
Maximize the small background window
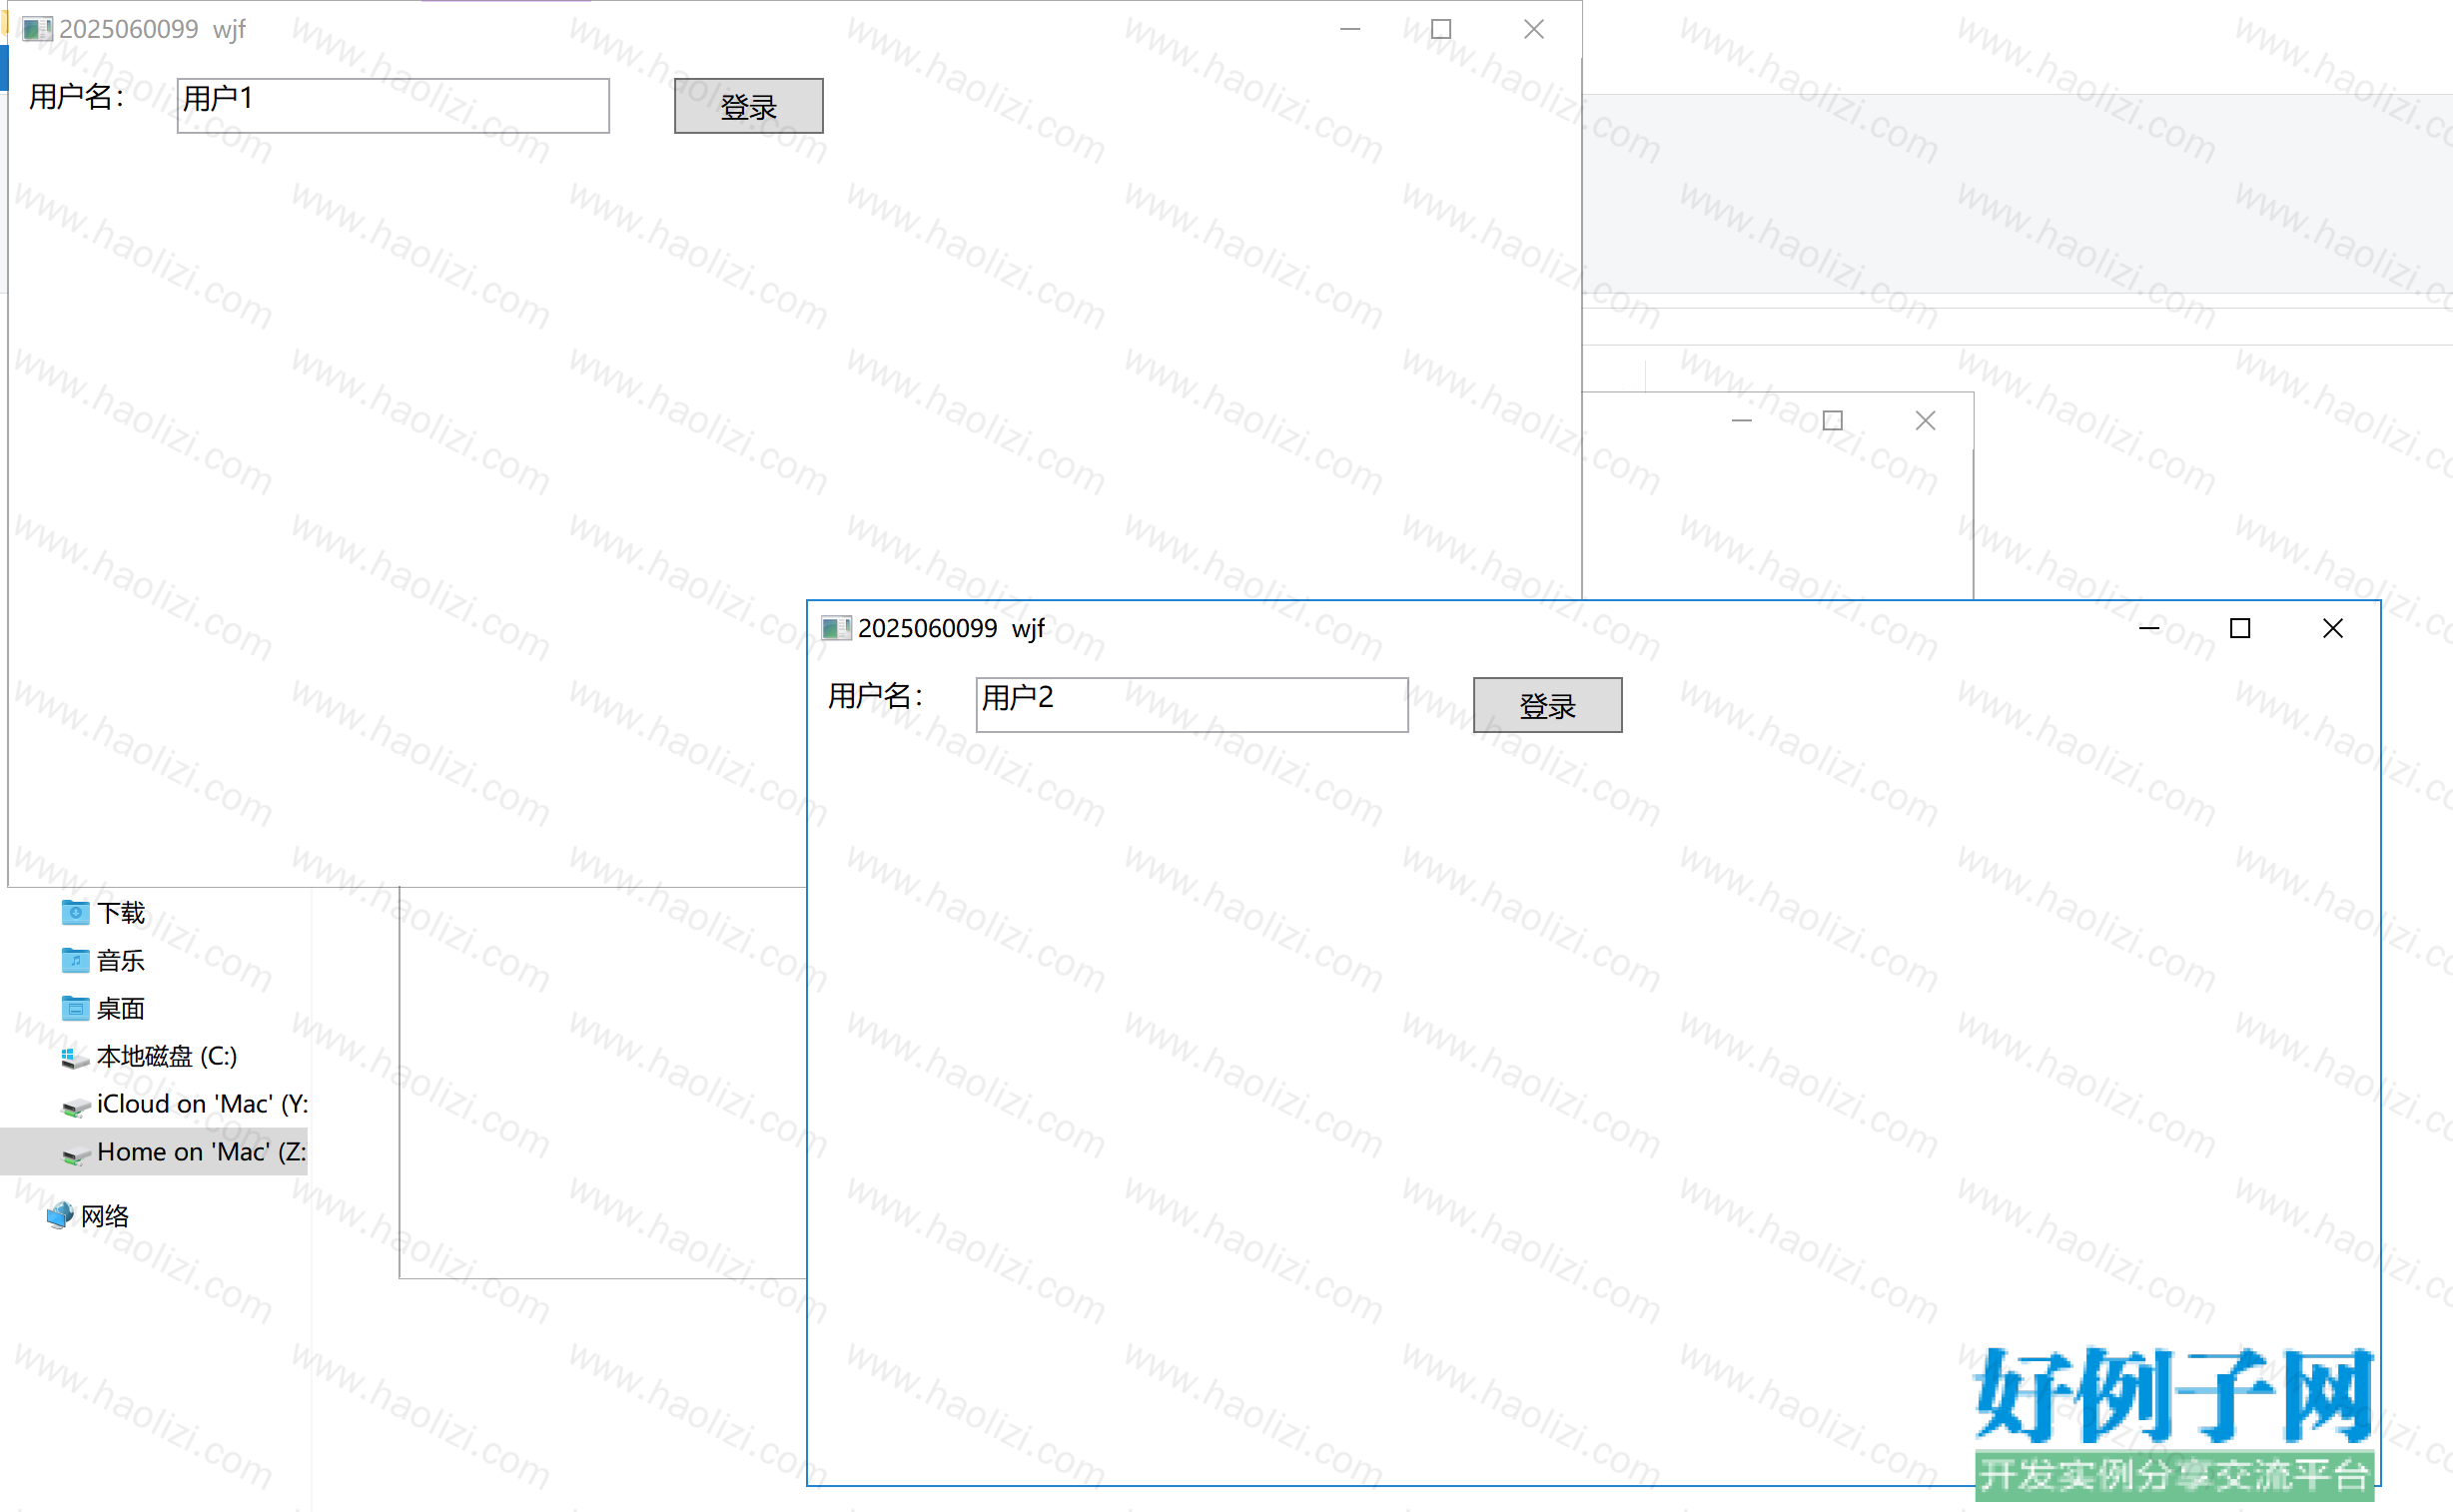[1832, 421]
